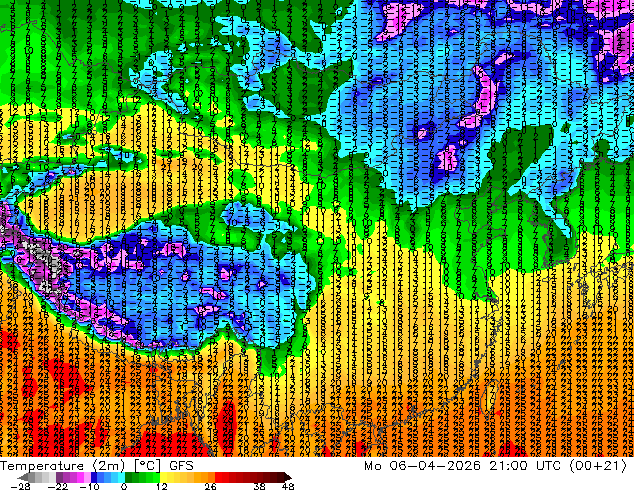This screenshot has width=634, height=490.
Task: Click the dark green segment of the color scale
Action: (x=129, y=477)
